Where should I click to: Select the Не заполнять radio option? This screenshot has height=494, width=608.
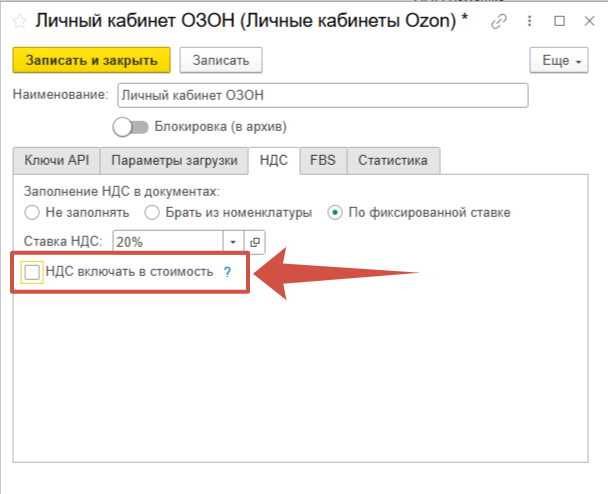point(32,212)
